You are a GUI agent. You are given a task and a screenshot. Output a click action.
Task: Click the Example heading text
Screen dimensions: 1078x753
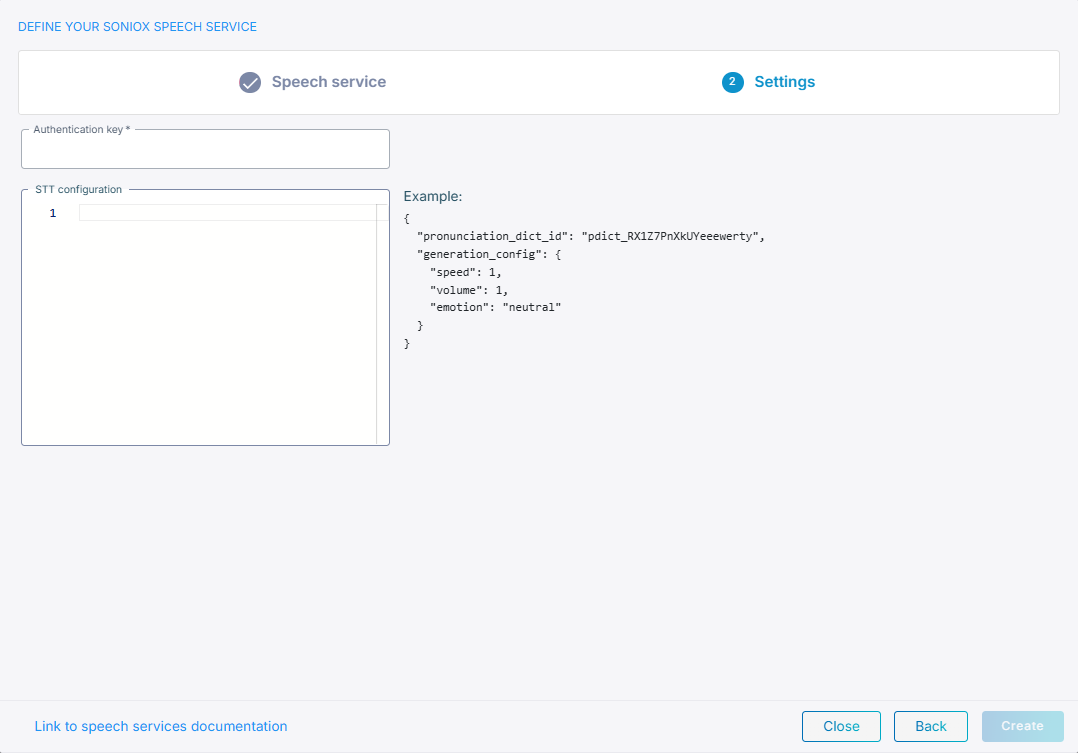432,197
